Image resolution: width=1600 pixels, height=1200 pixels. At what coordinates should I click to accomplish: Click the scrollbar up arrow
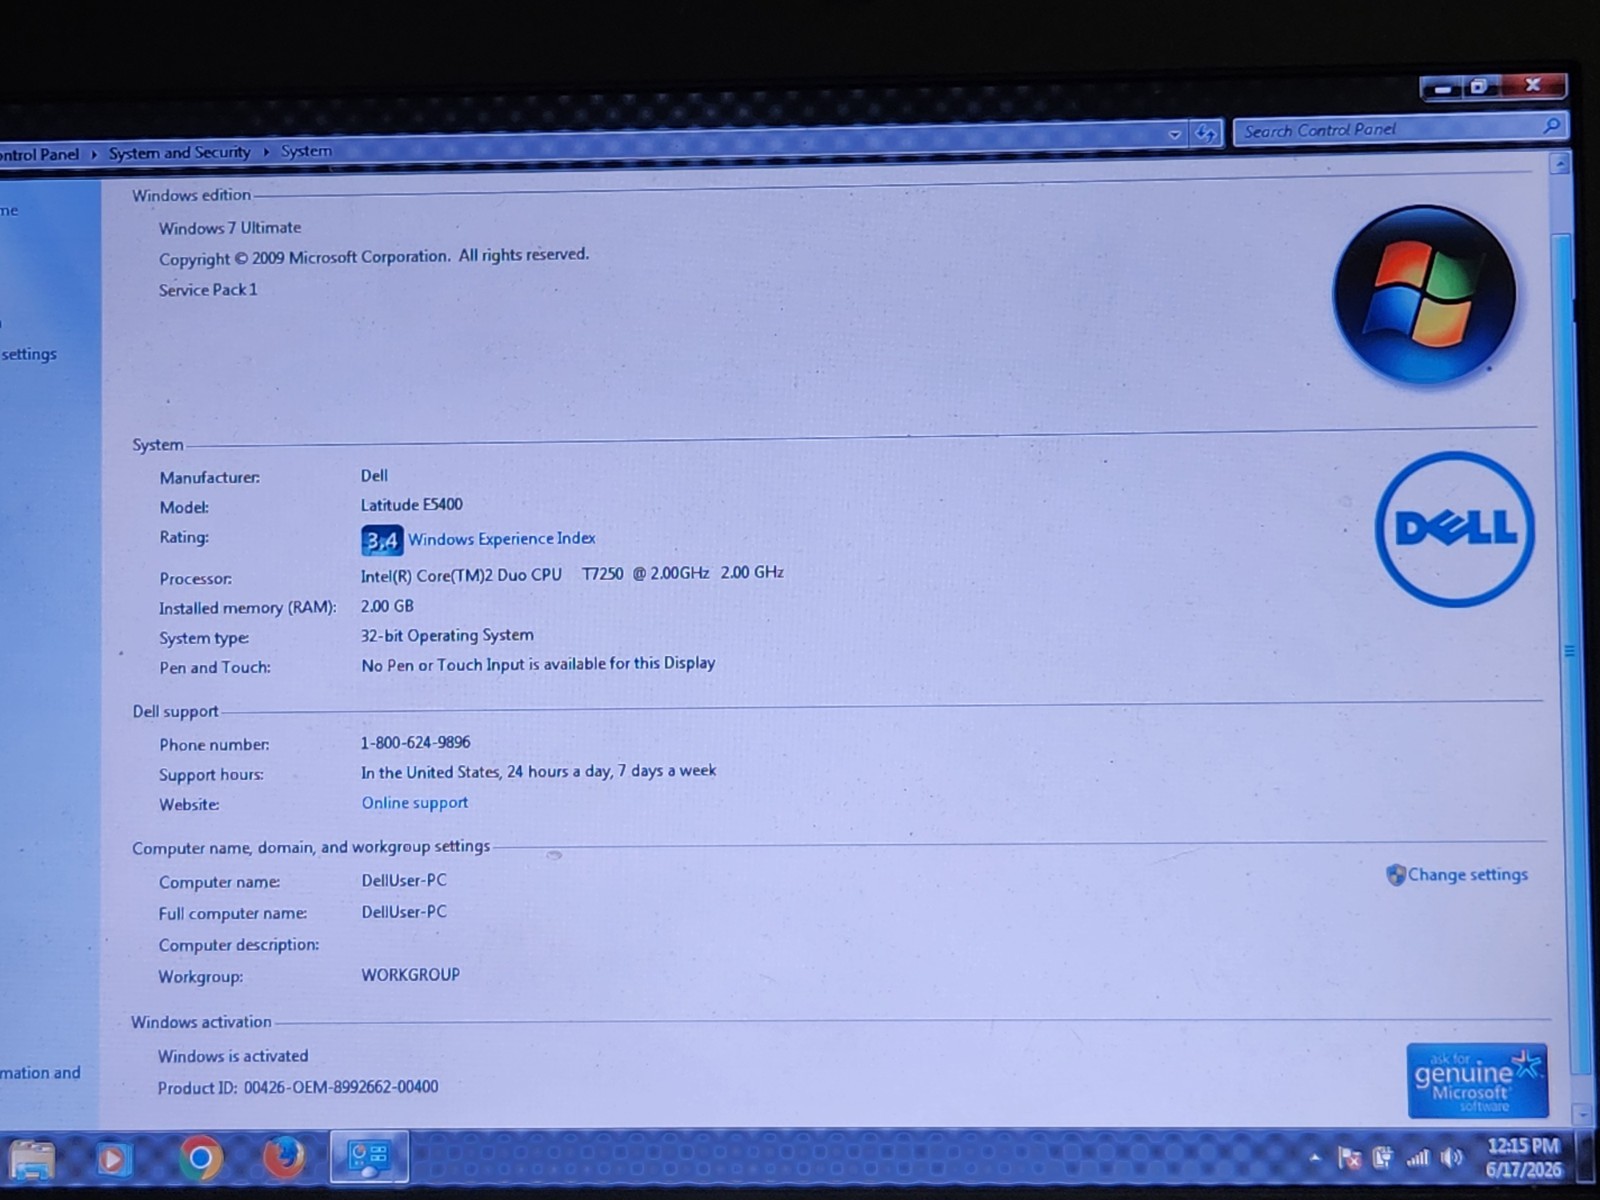tap(1559, 163)
